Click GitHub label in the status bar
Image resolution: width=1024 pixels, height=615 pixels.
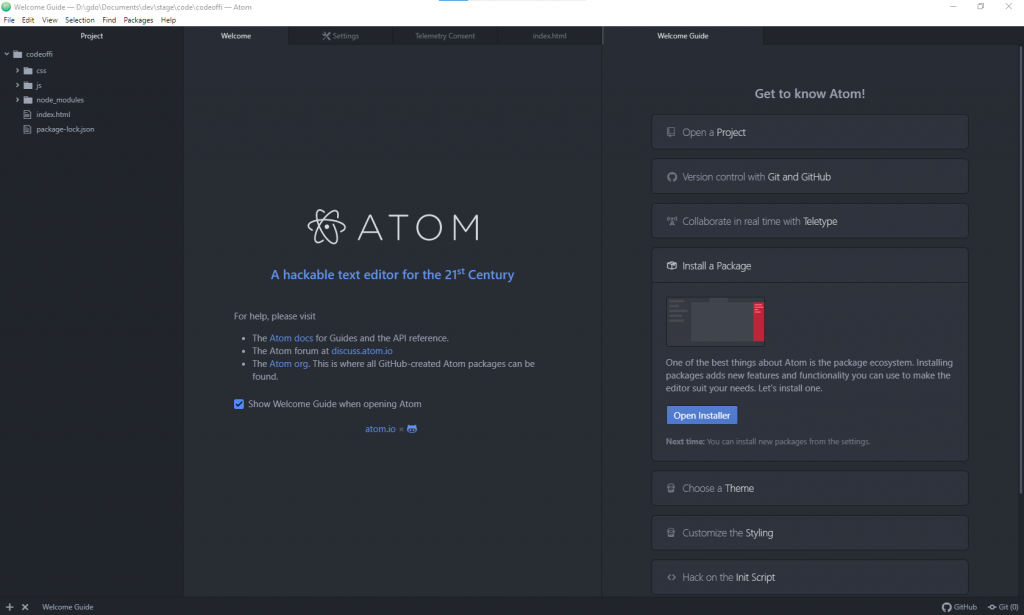[x=965, y=607]
